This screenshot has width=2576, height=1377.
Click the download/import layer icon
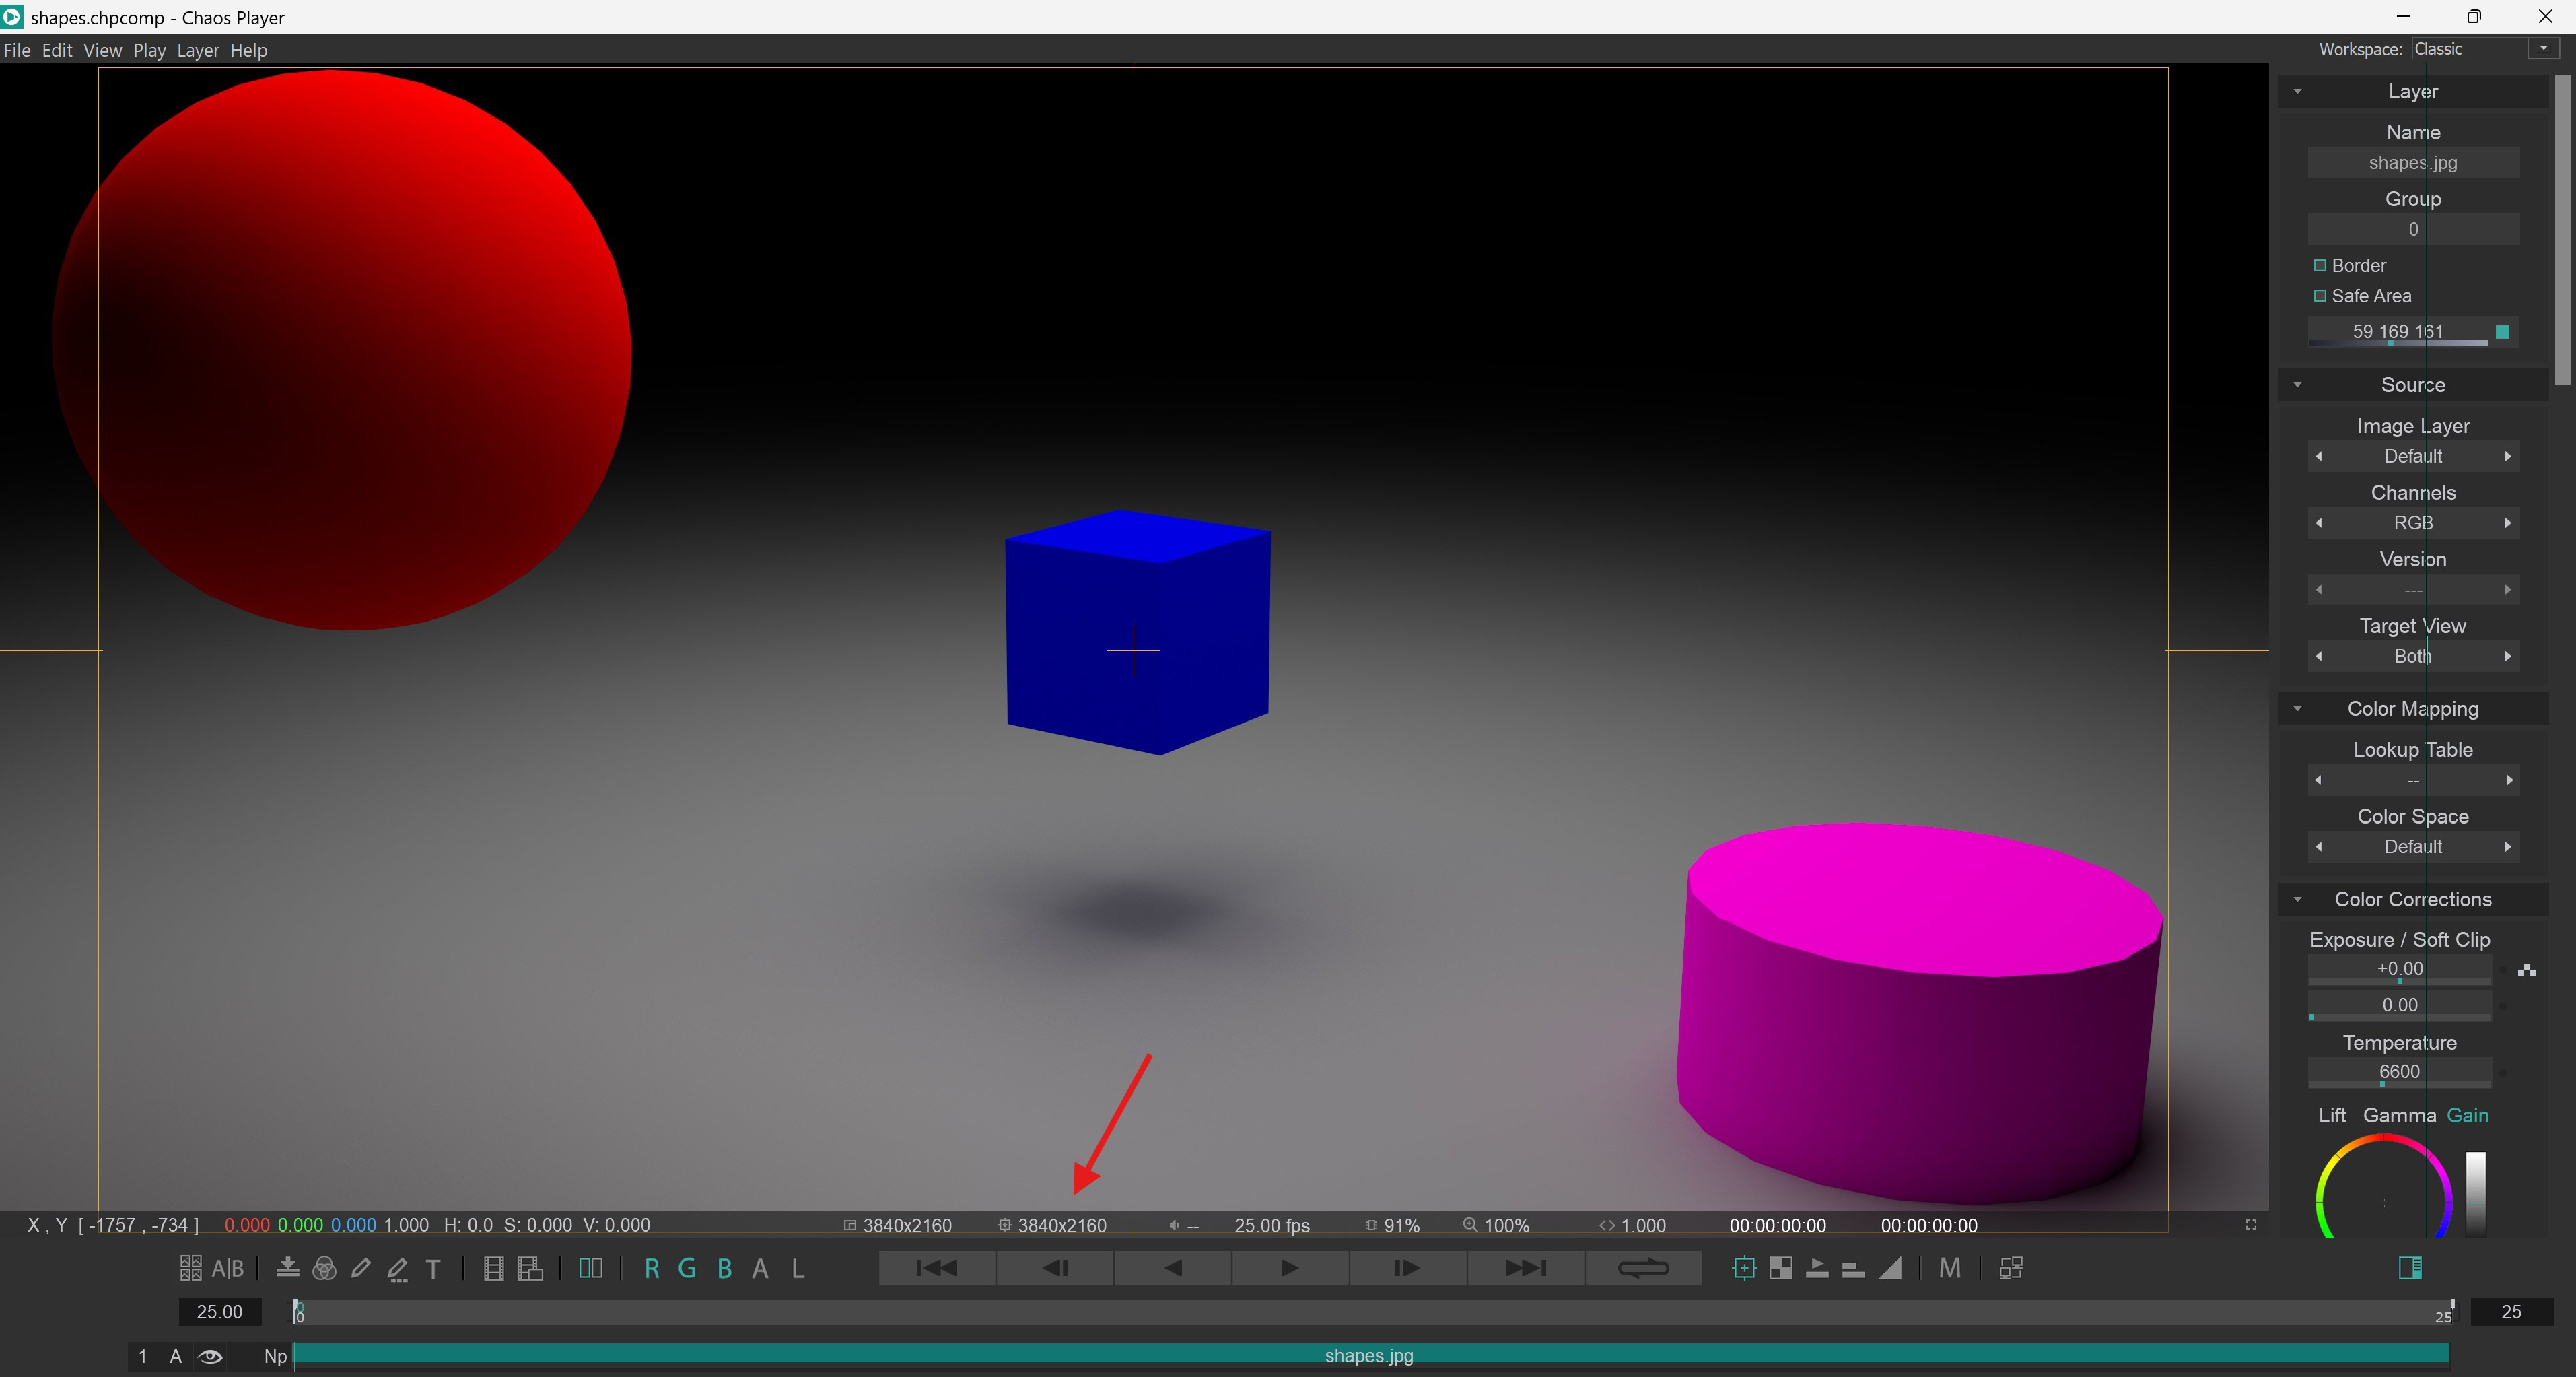pos(288,1268)
